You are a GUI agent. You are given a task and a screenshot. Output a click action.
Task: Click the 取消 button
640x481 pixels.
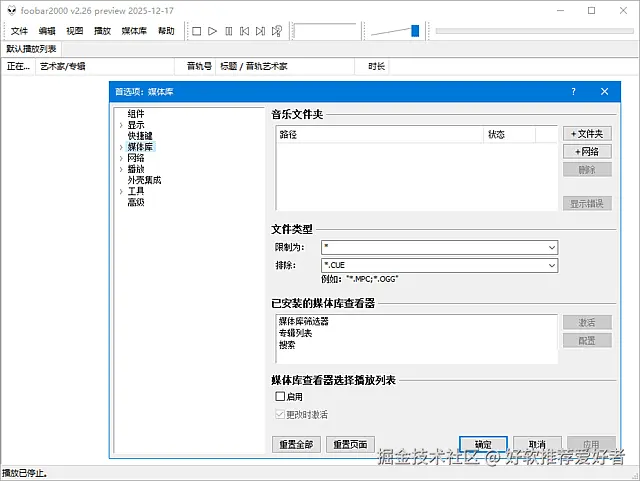click(x=537, y=444)
